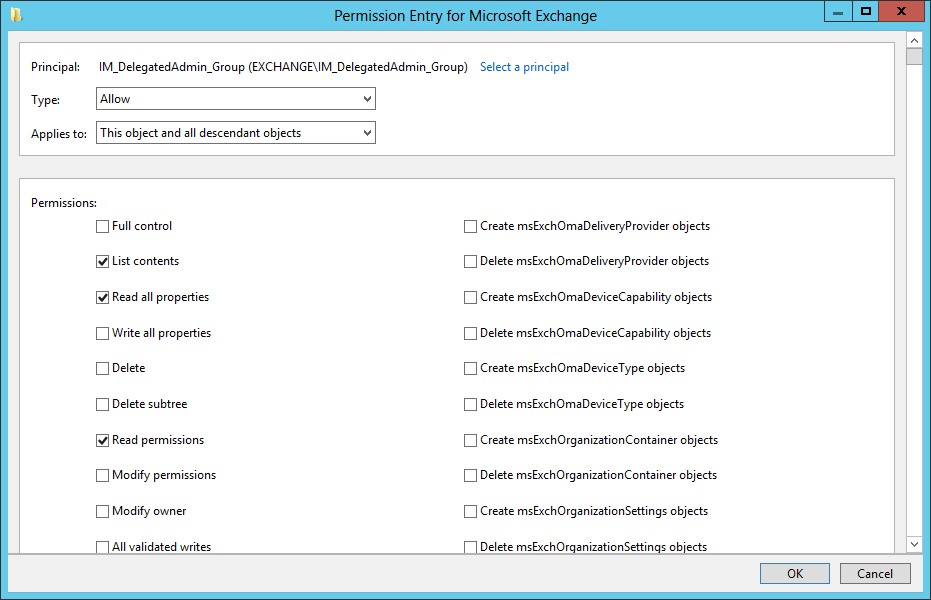The image size is (931, 600).
Task: Click the folder icon in title bar
Action: 16,15
